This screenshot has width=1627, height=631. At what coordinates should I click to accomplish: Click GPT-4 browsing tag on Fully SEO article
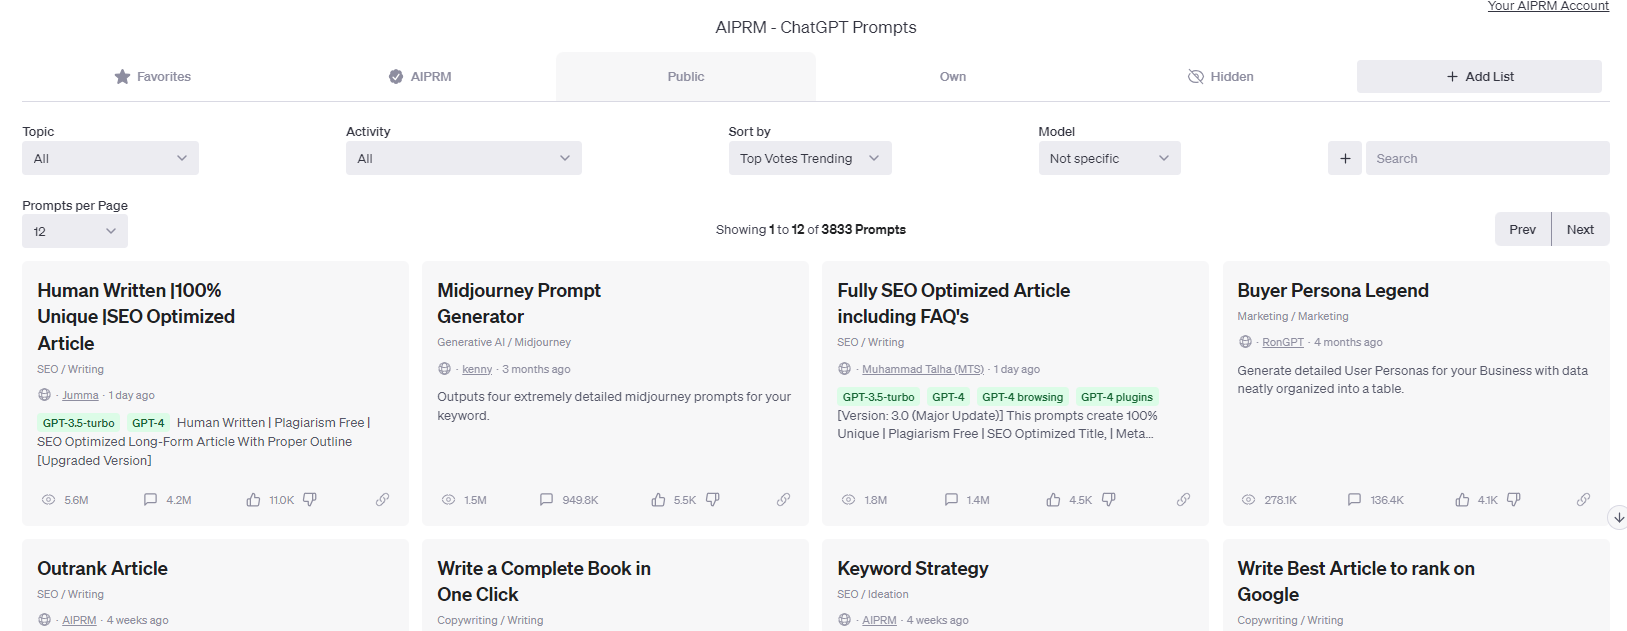pyautogui.click(x=1022, y=397)
